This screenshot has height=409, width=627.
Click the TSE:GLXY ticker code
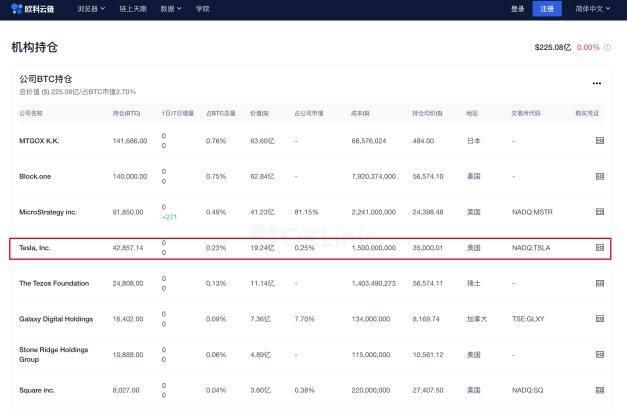tap(528, 319)
